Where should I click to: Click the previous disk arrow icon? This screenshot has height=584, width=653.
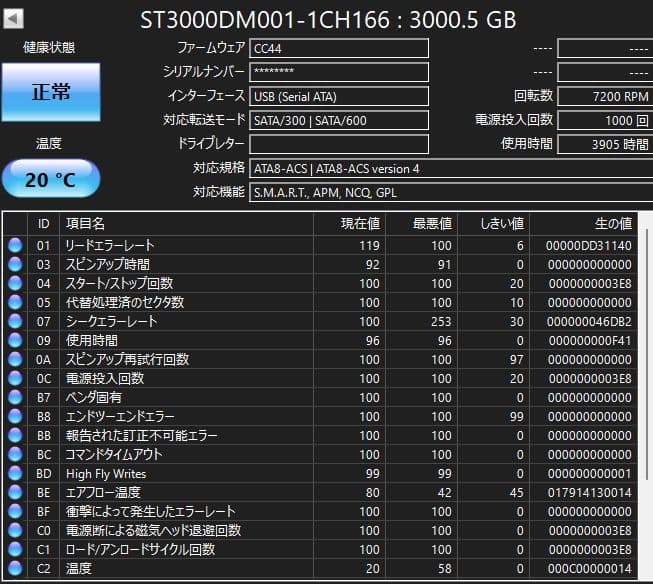[x=16, y=19]
